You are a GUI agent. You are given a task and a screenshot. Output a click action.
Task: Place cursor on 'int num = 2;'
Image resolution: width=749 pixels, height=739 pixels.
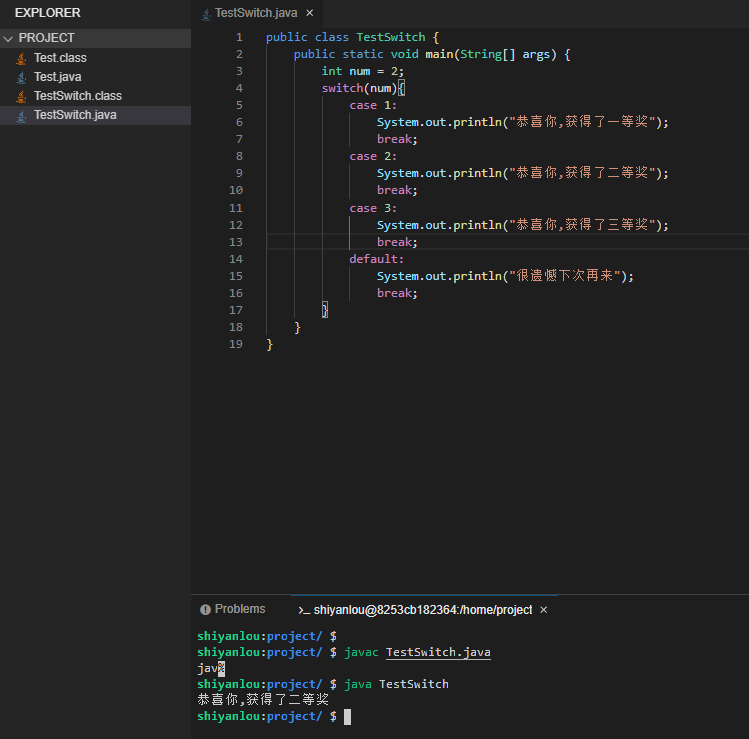363,71
